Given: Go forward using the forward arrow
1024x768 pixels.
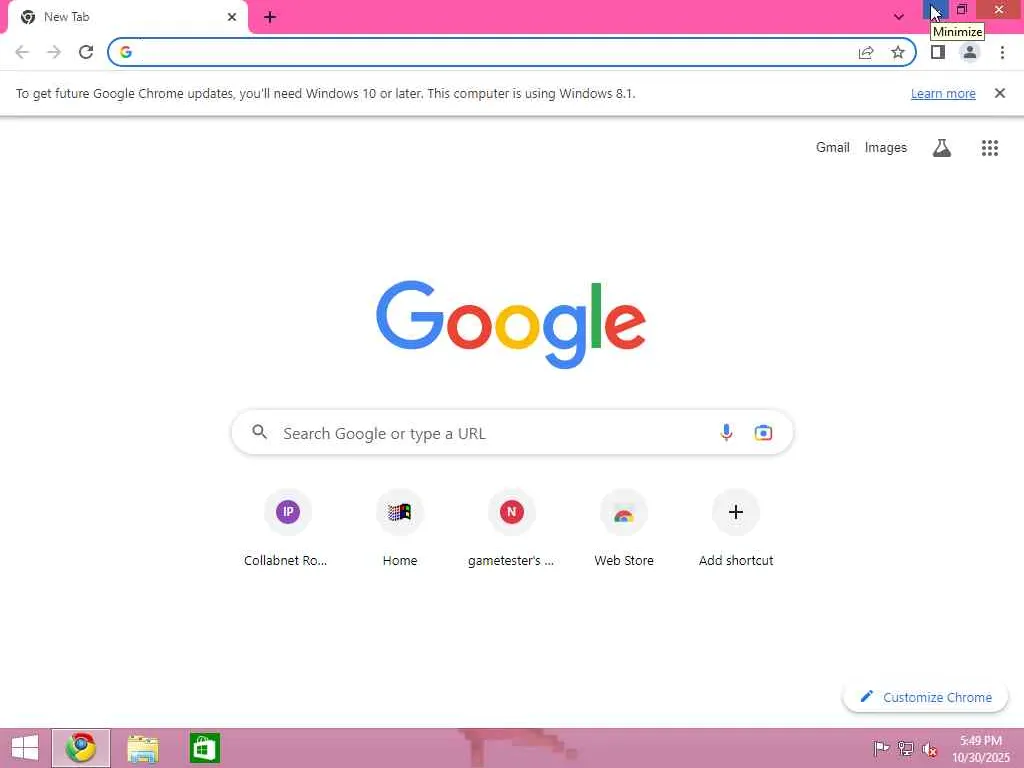Looking at the screenshot, I should point(54,52).
